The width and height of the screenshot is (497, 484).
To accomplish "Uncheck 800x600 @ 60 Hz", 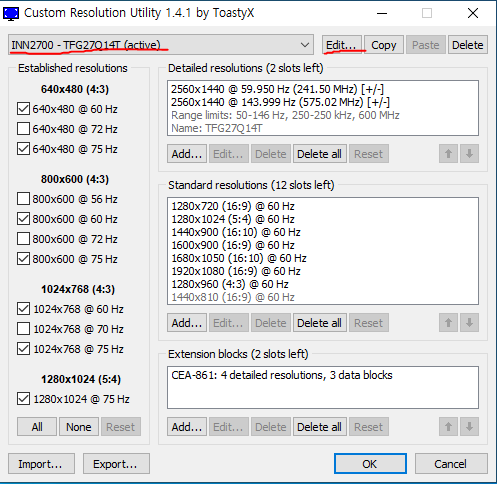I will pos(23,219).
